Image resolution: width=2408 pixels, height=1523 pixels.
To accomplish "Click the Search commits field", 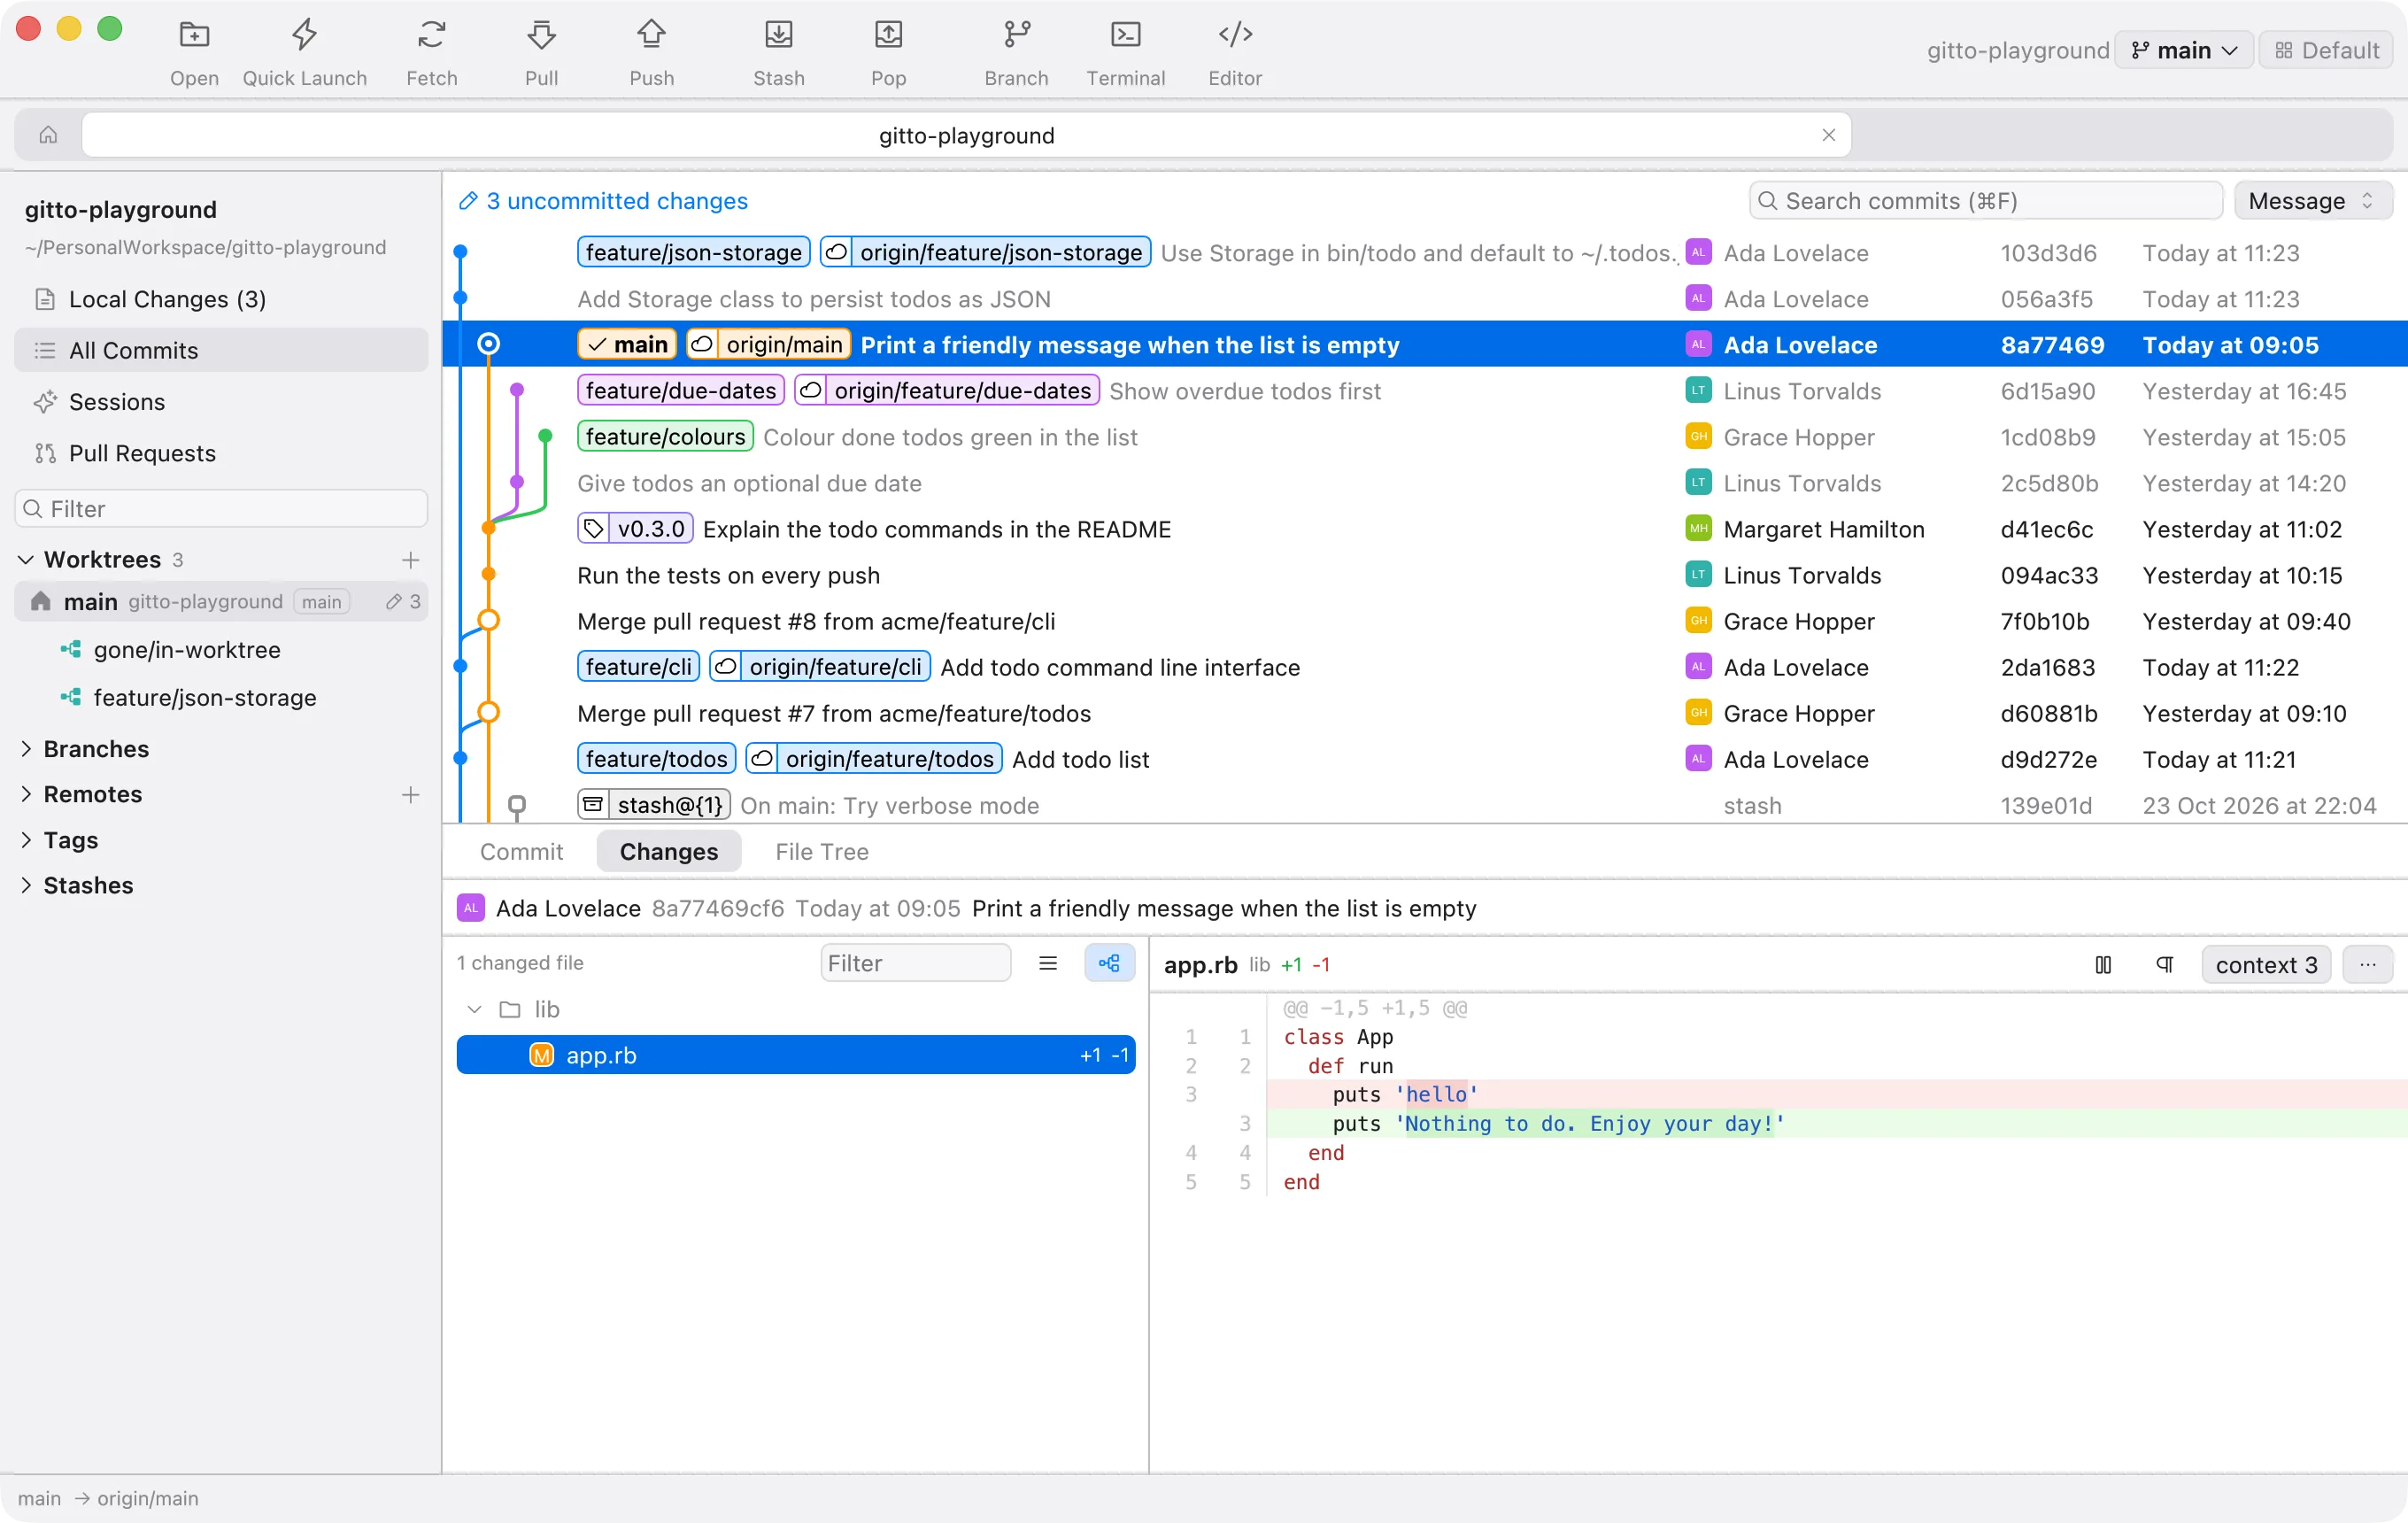I will point(1985,201).
